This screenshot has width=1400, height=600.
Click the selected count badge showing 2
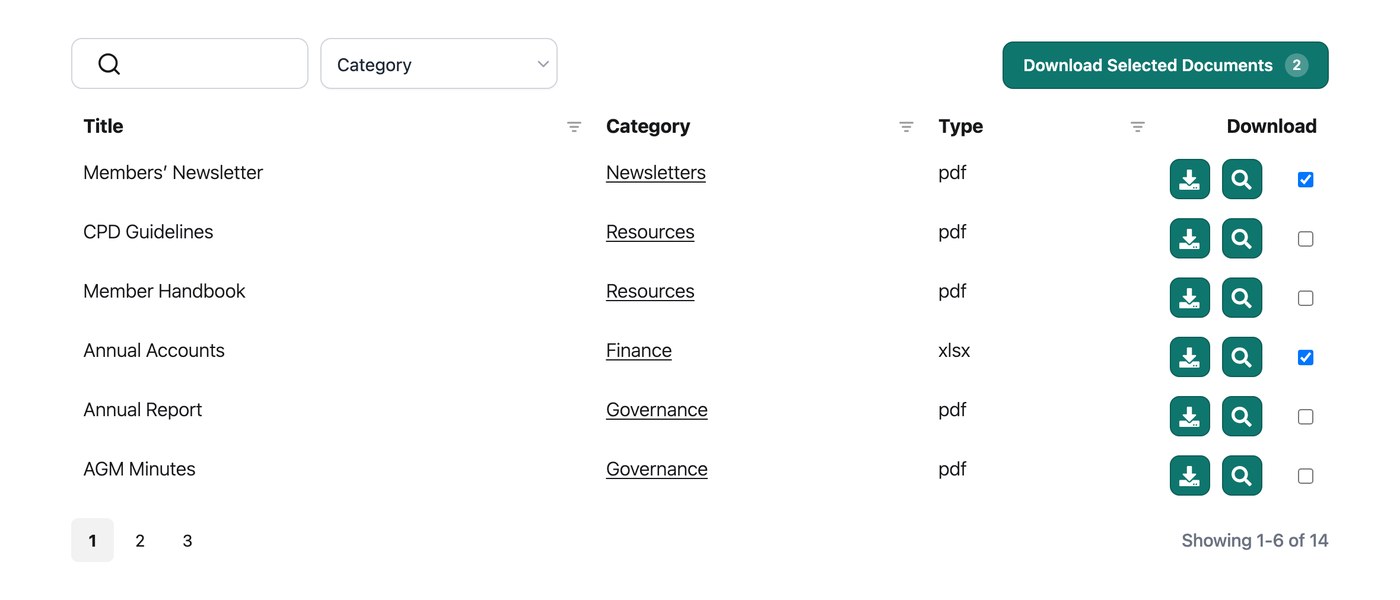click(x=1297, y=65)
